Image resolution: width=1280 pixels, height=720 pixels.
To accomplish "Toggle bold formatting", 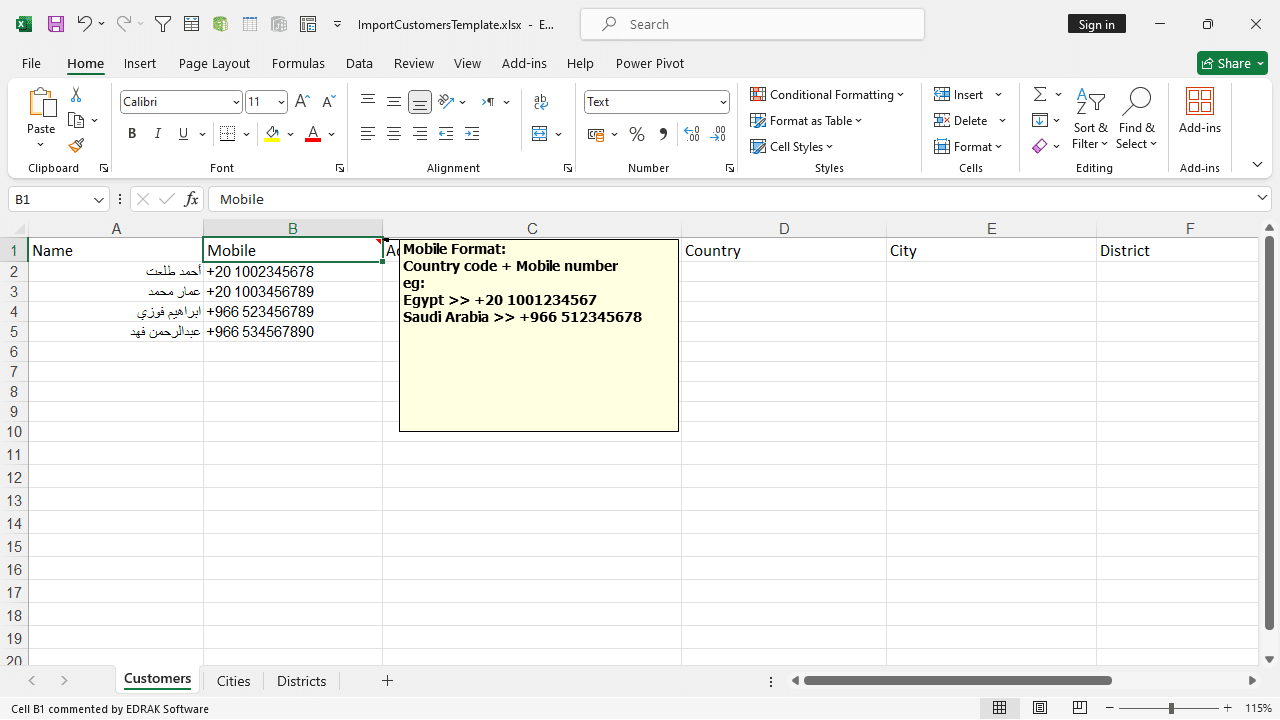I will [x=132, y=134].
